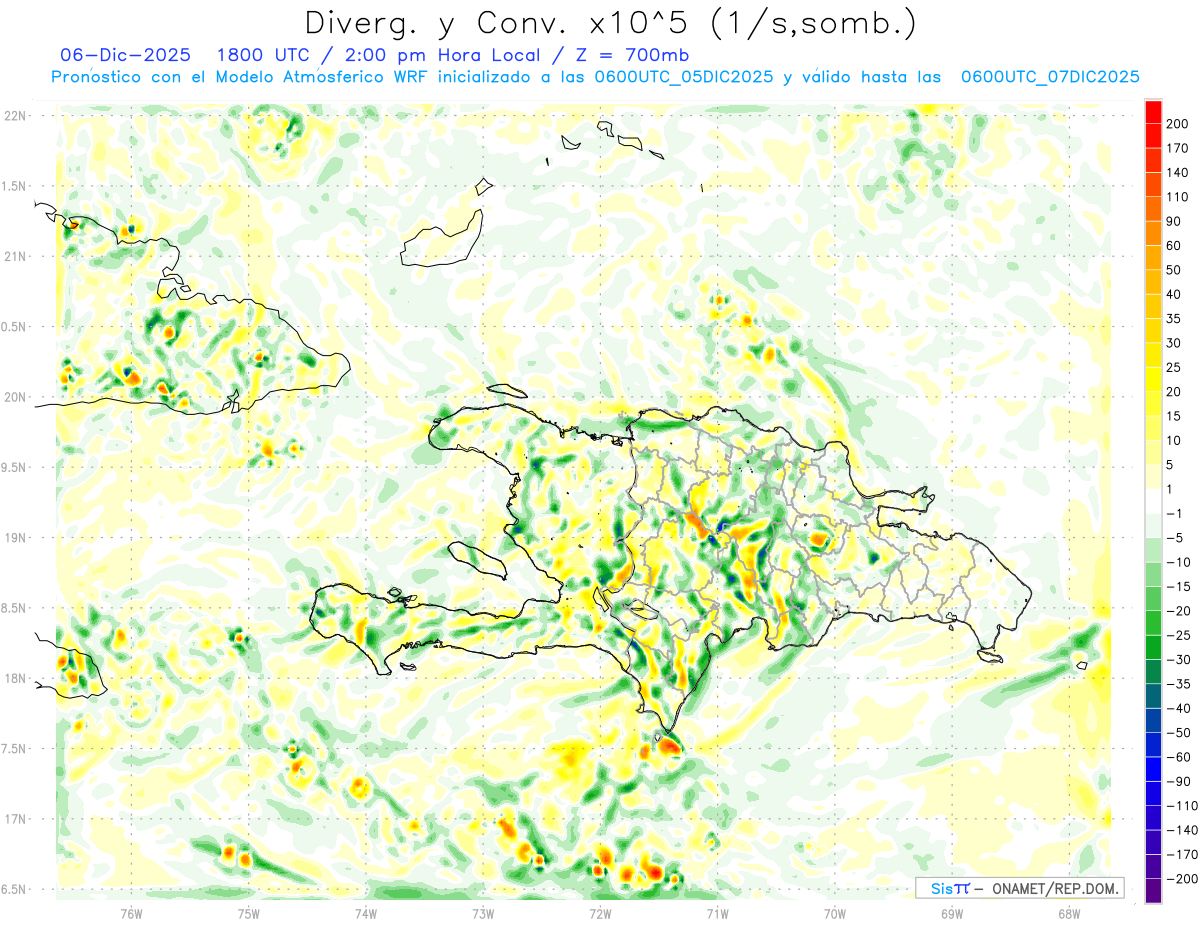Click the 68W longitude label
The width and height of the screenshot is (1200, 927).
(x=1068, y=913)
